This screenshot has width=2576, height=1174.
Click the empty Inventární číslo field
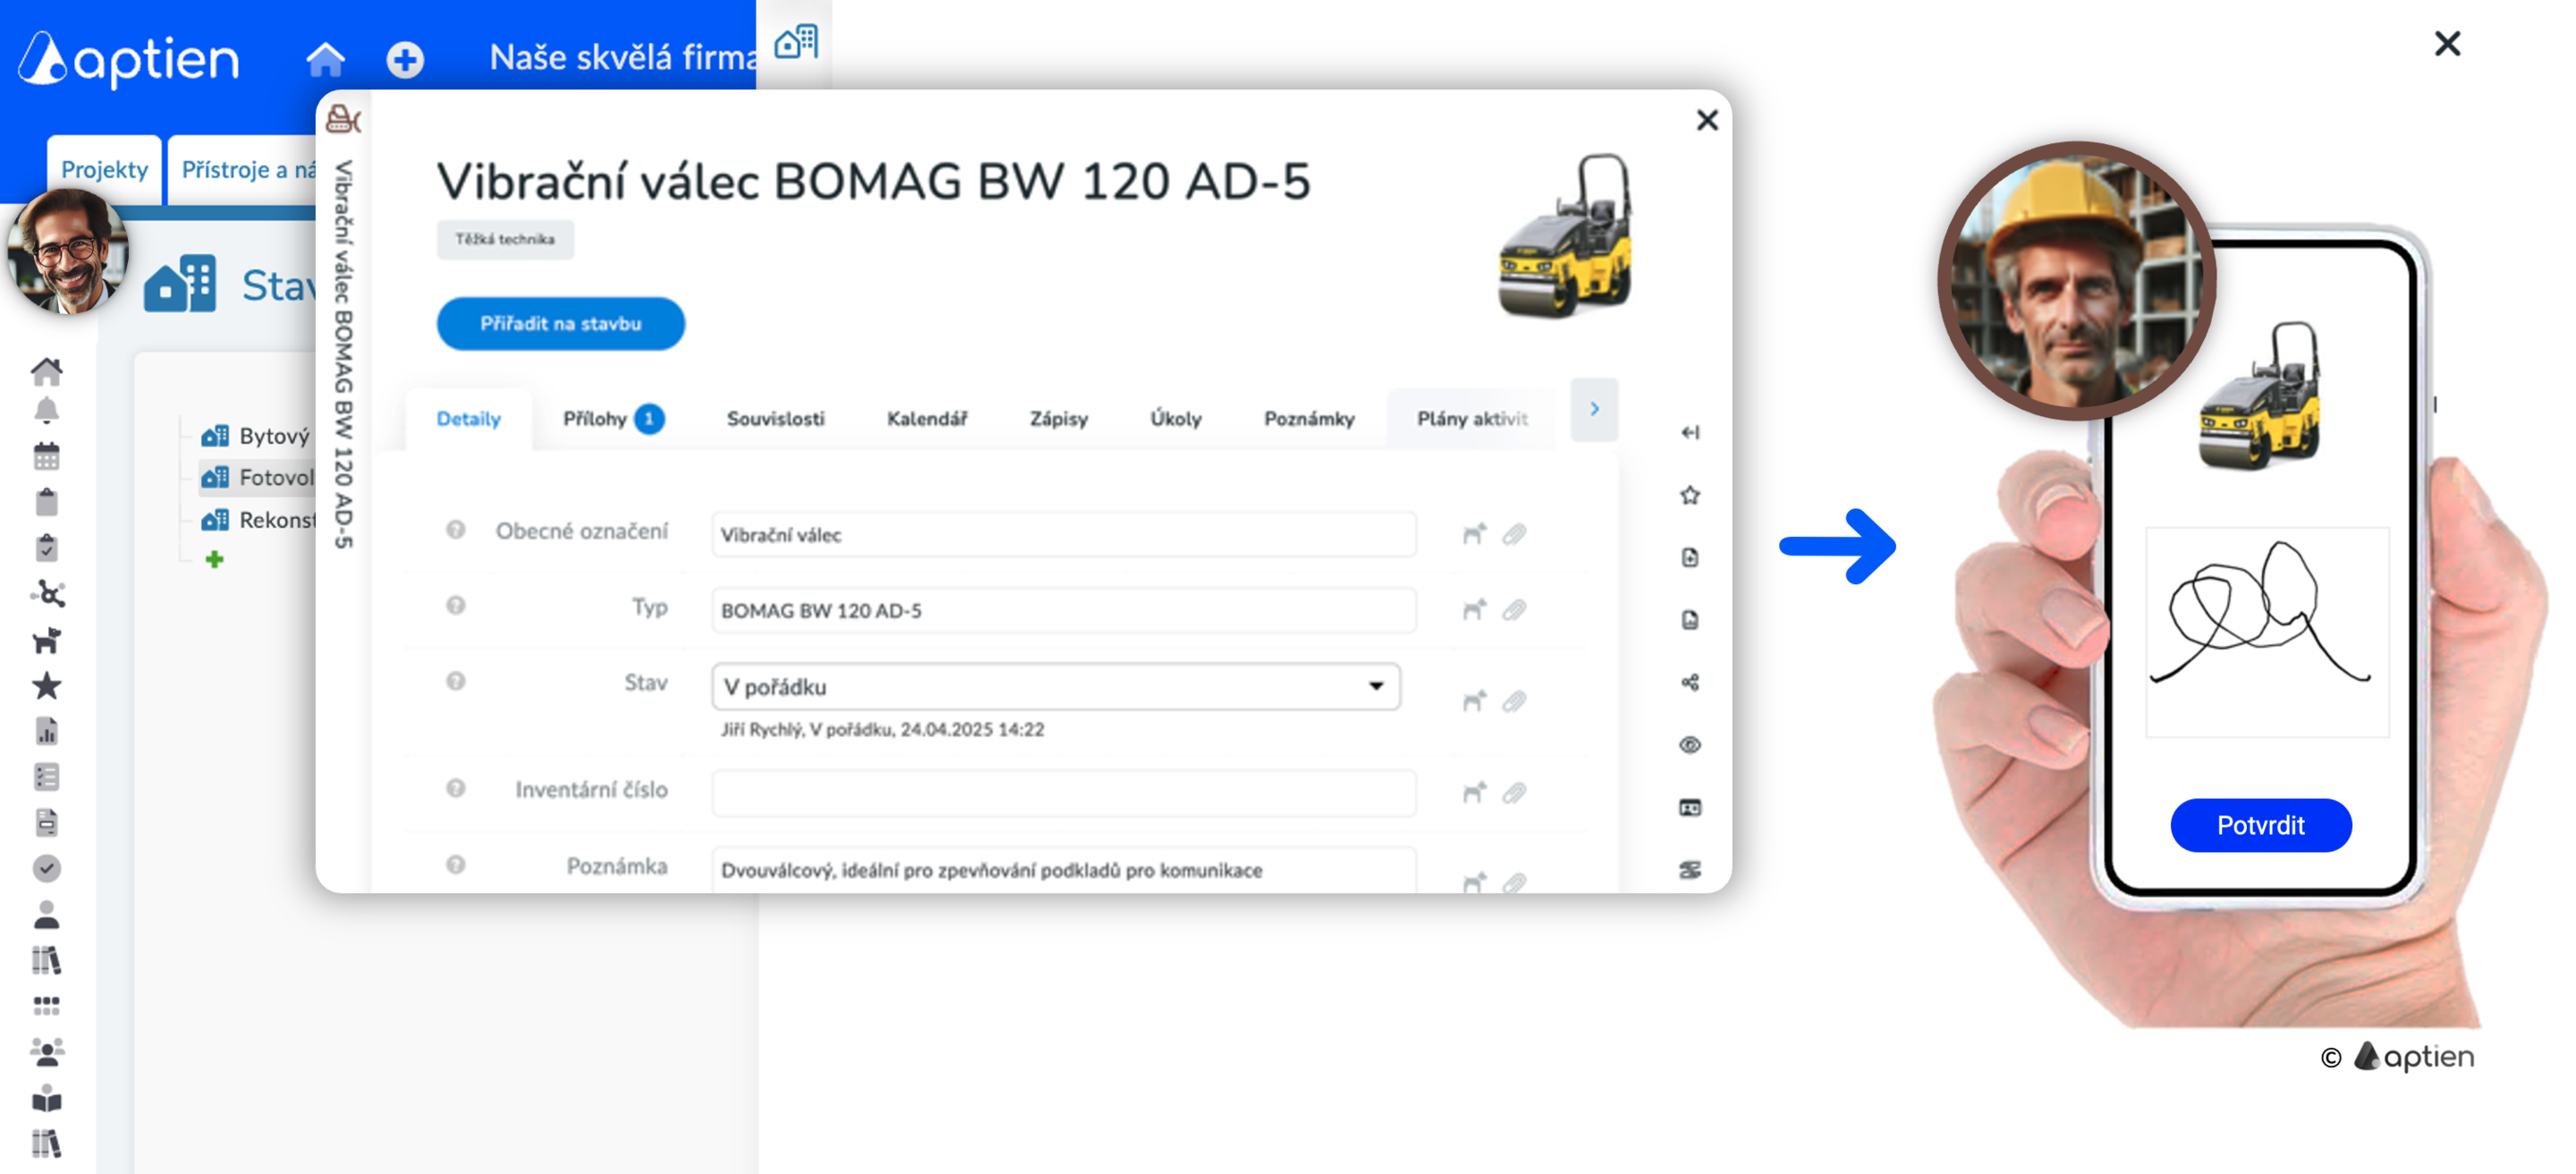[1063, 792]
